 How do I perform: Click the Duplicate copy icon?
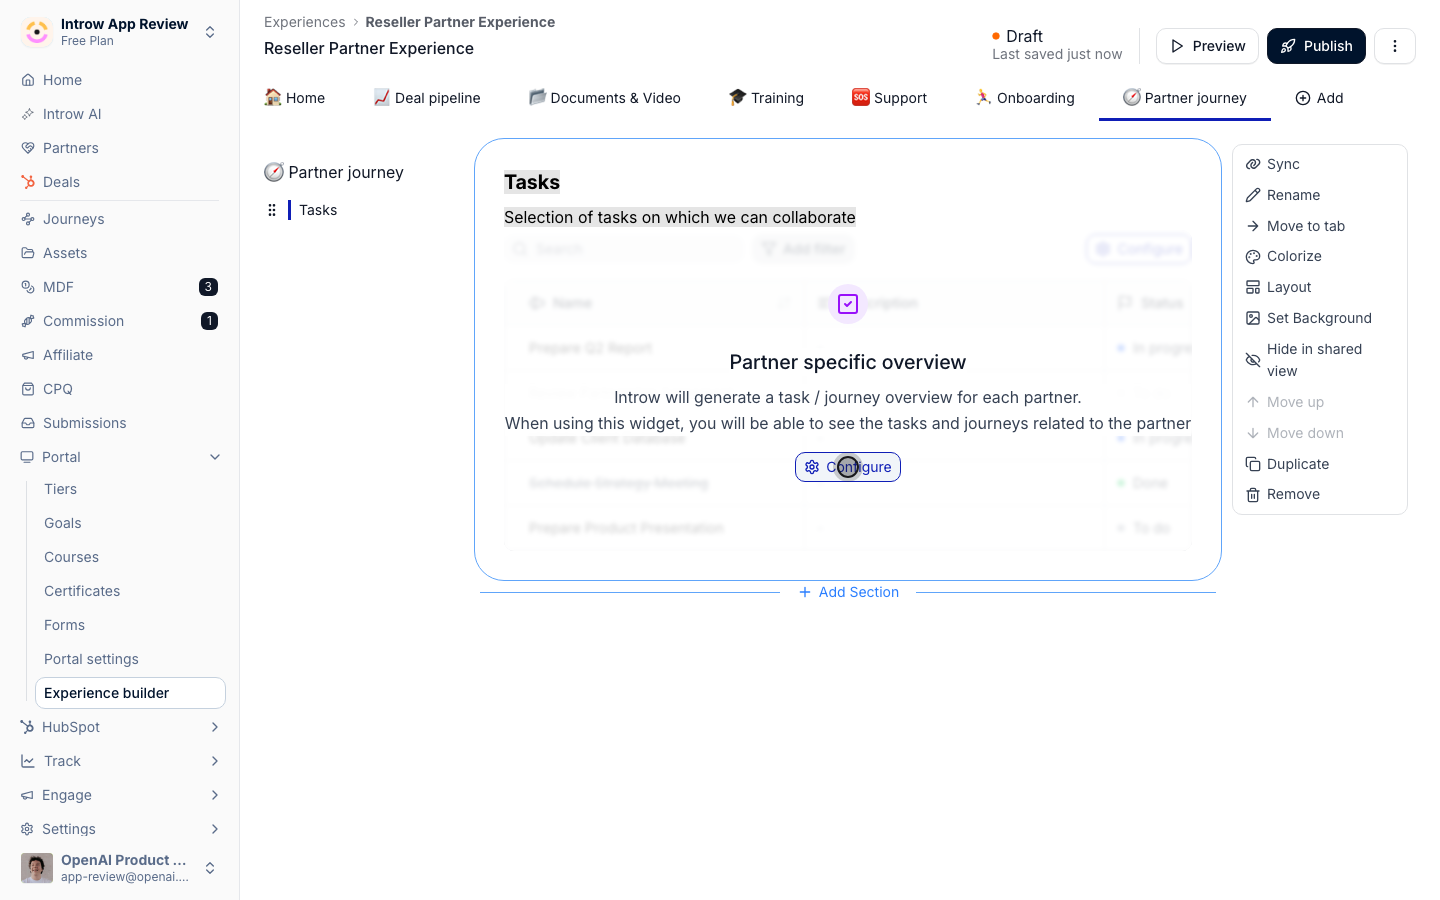[1253, 464]
